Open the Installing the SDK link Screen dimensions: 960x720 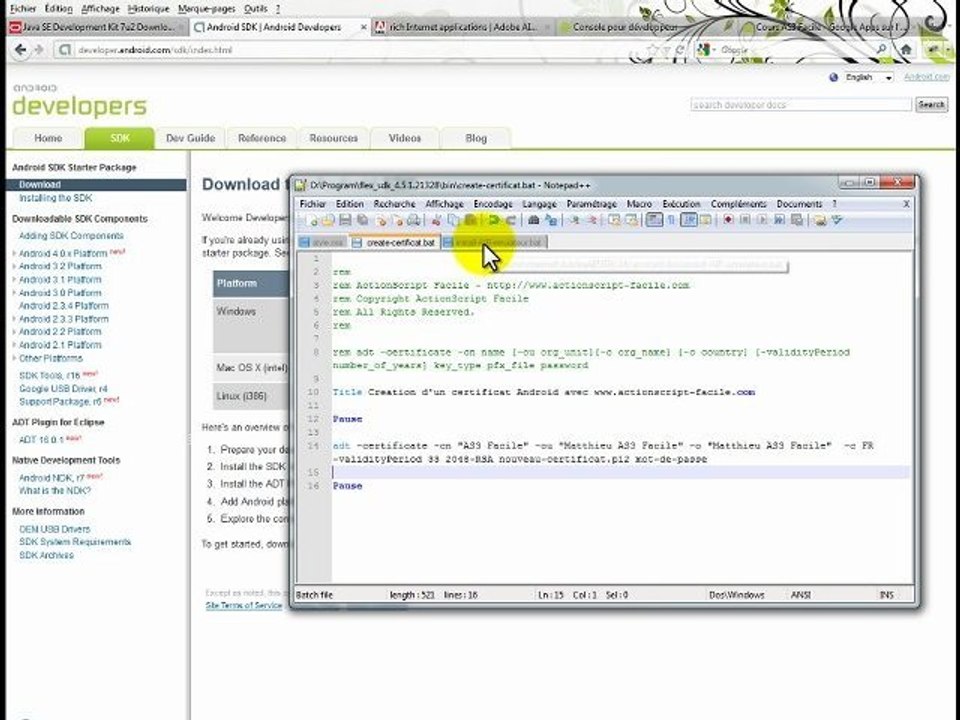coord(55,198)
